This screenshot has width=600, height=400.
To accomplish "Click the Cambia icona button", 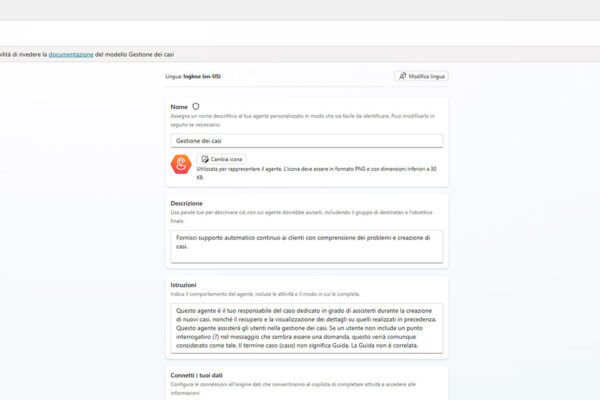I will (221, 159).
